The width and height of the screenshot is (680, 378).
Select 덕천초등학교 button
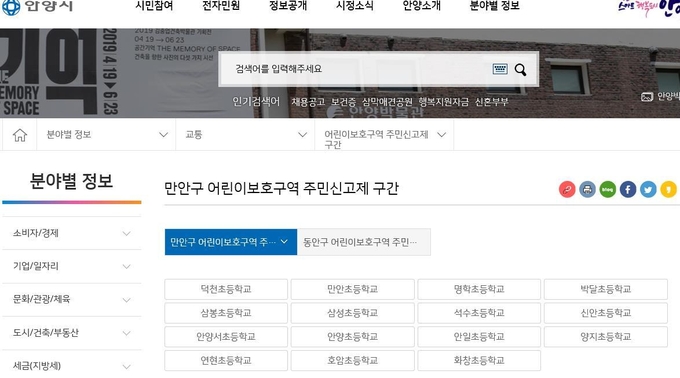pyautogui.click(x=226, y=289)
